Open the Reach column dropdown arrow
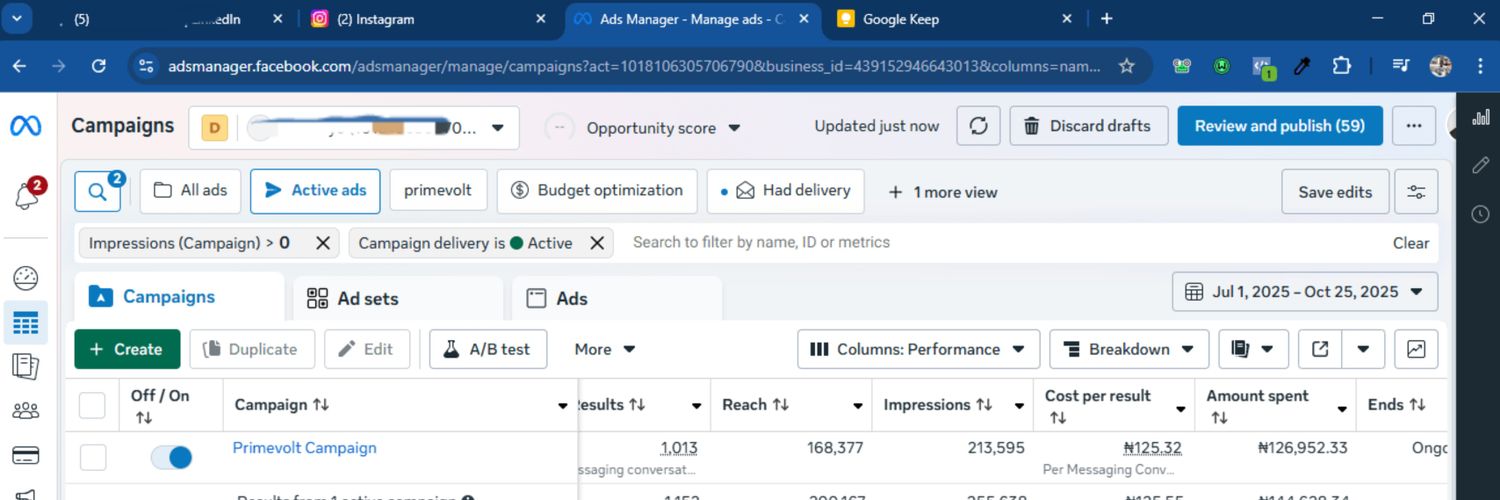The image size is (1500, 500). pyautogui.click(x=857, y=406)
